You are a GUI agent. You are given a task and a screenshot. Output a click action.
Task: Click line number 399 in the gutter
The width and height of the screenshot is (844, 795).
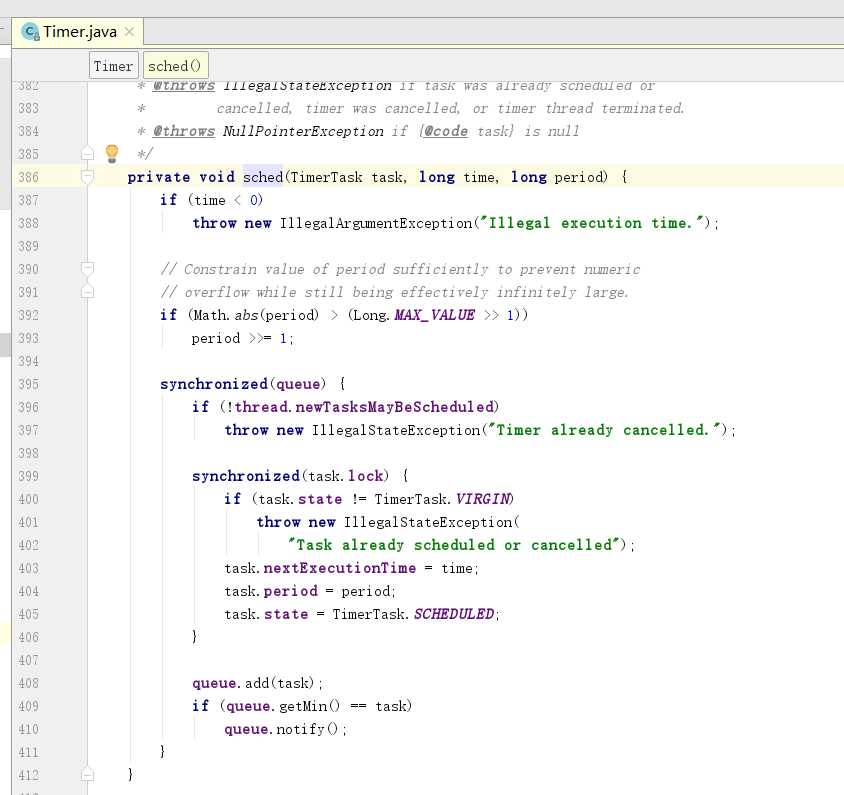tap(29, 476)
